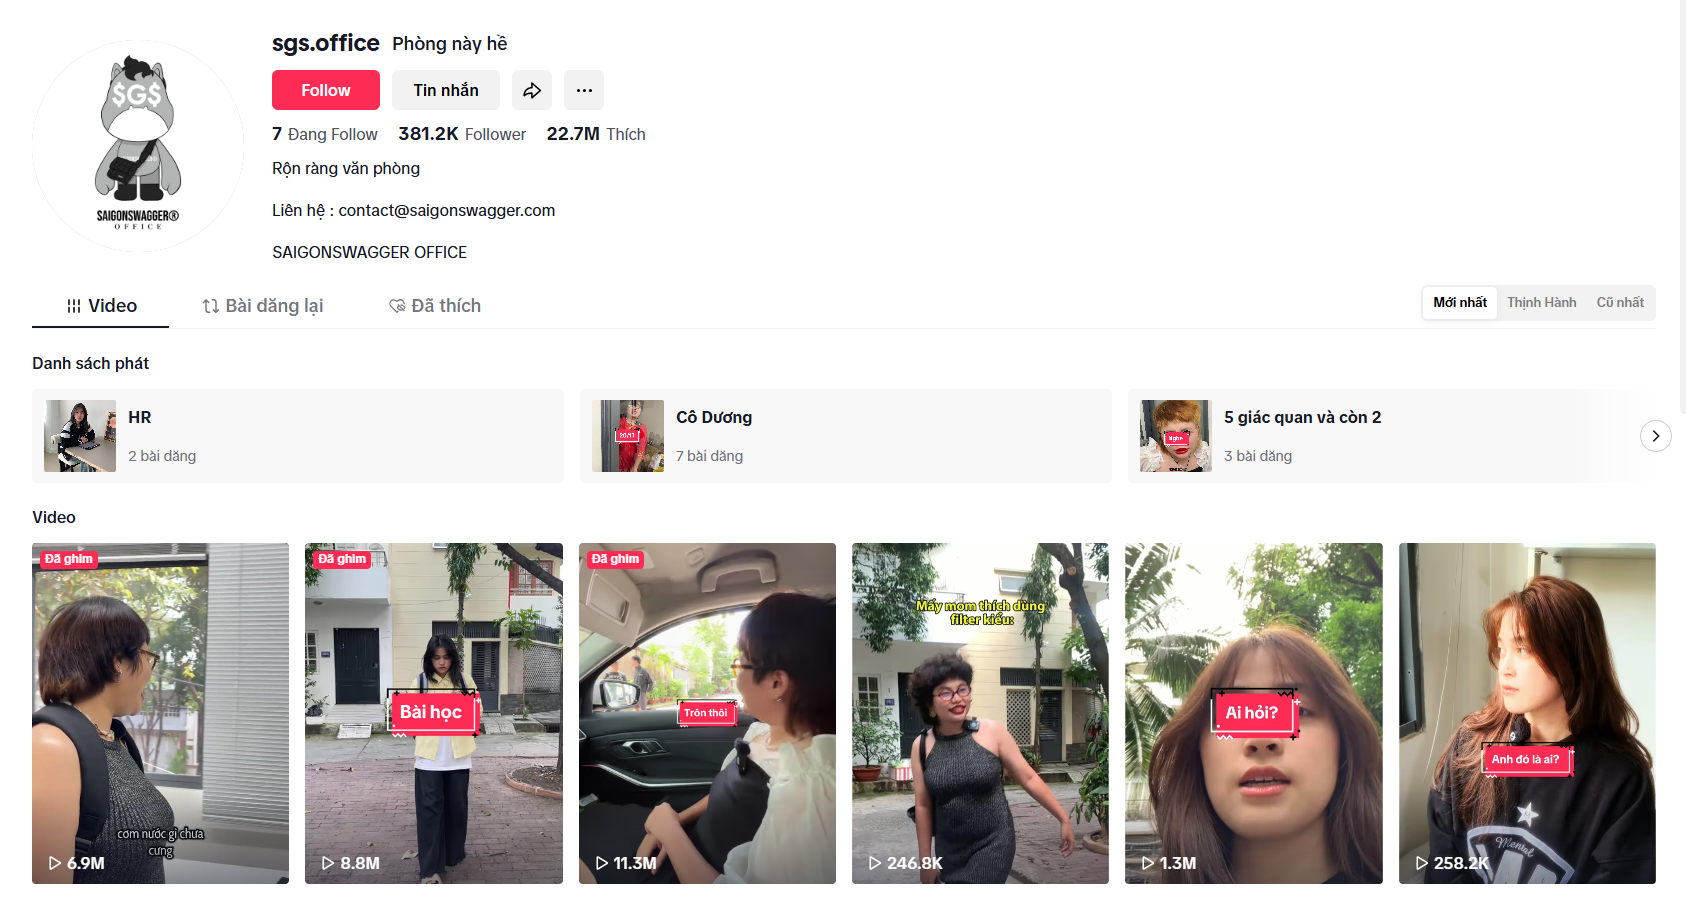Open Tin nhắn message button
1686x902 pixels.
[446, 90]
